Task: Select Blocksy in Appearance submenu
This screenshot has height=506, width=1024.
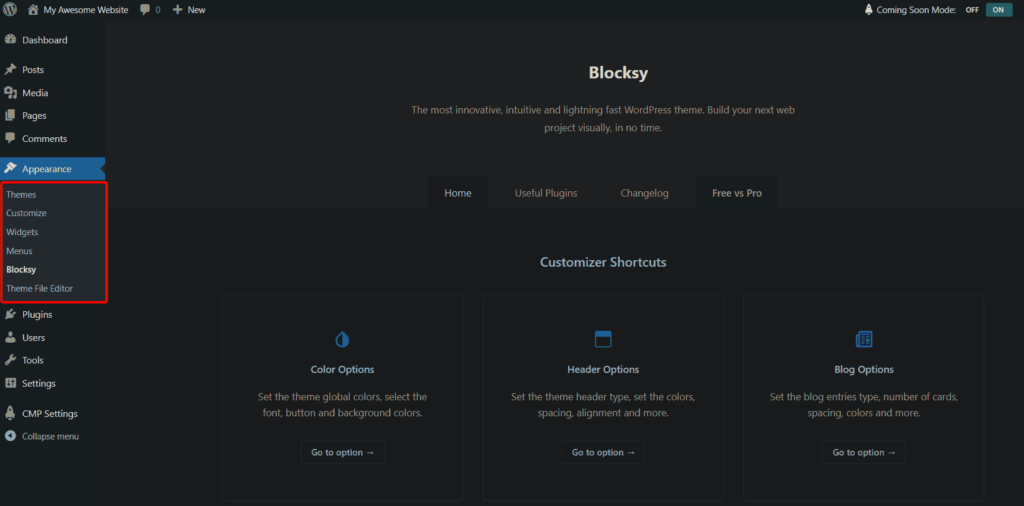Action: tap(21, 269)
